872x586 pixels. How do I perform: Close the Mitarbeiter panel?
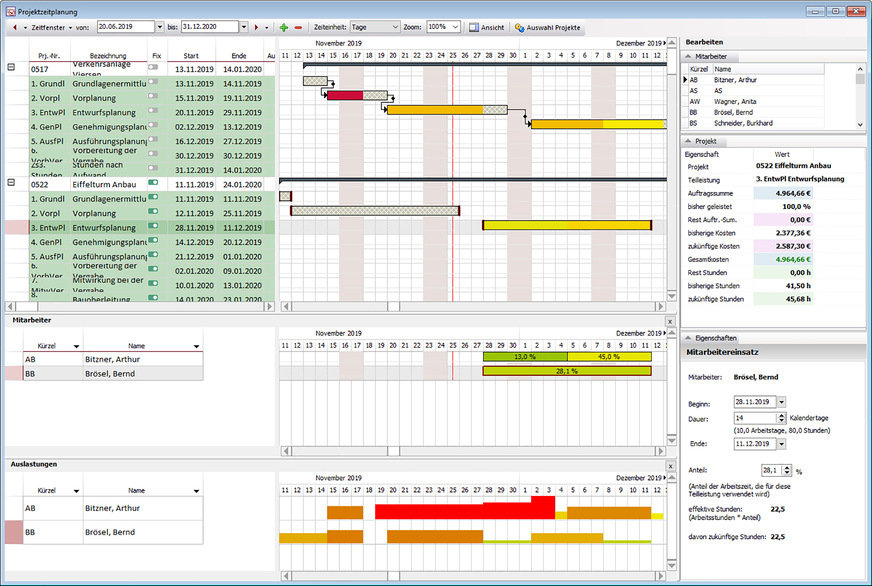[670, 321]
